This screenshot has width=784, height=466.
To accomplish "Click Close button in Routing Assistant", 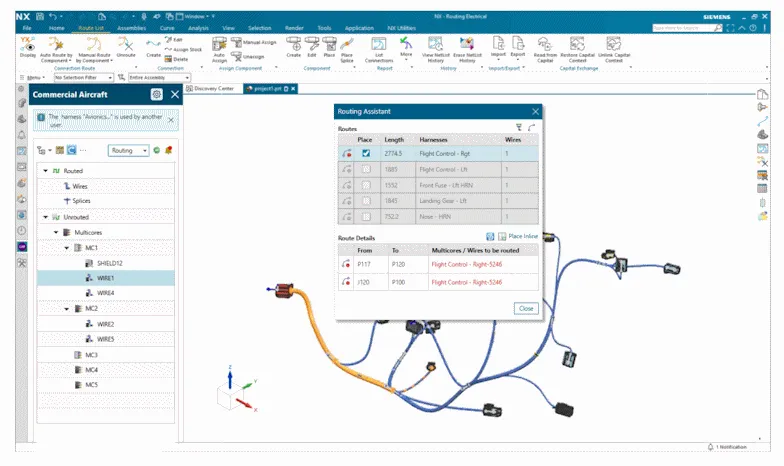I will [x=526, y=308].
